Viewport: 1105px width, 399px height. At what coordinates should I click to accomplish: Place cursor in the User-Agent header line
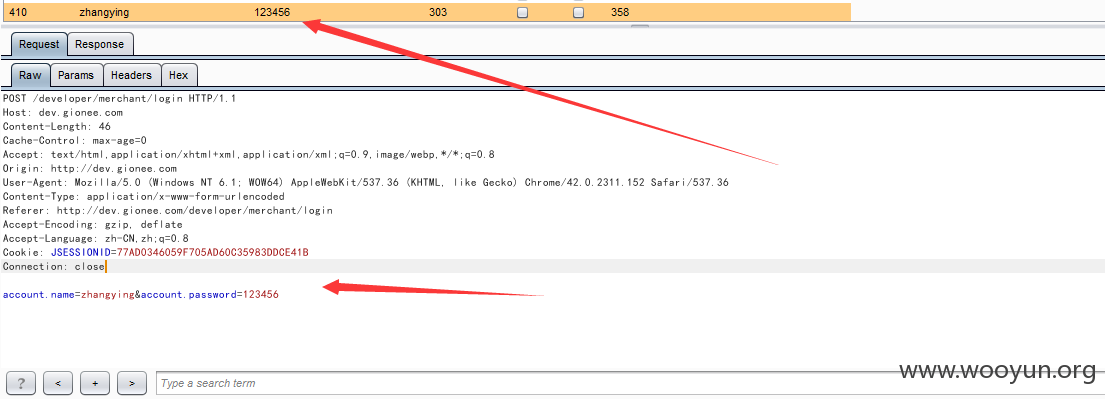[366, 183]
